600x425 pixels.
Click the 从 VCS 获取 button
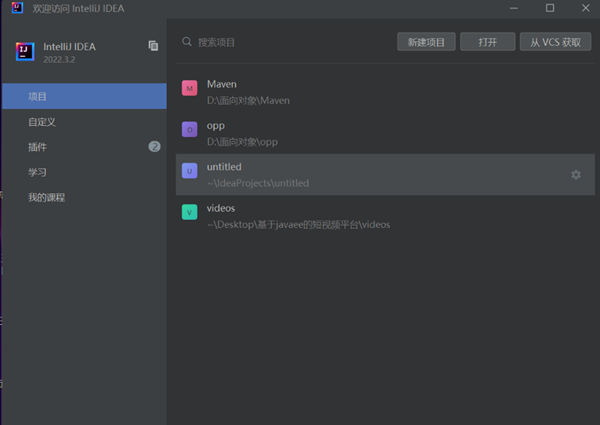pyautogui.click(x=555, y=42)
